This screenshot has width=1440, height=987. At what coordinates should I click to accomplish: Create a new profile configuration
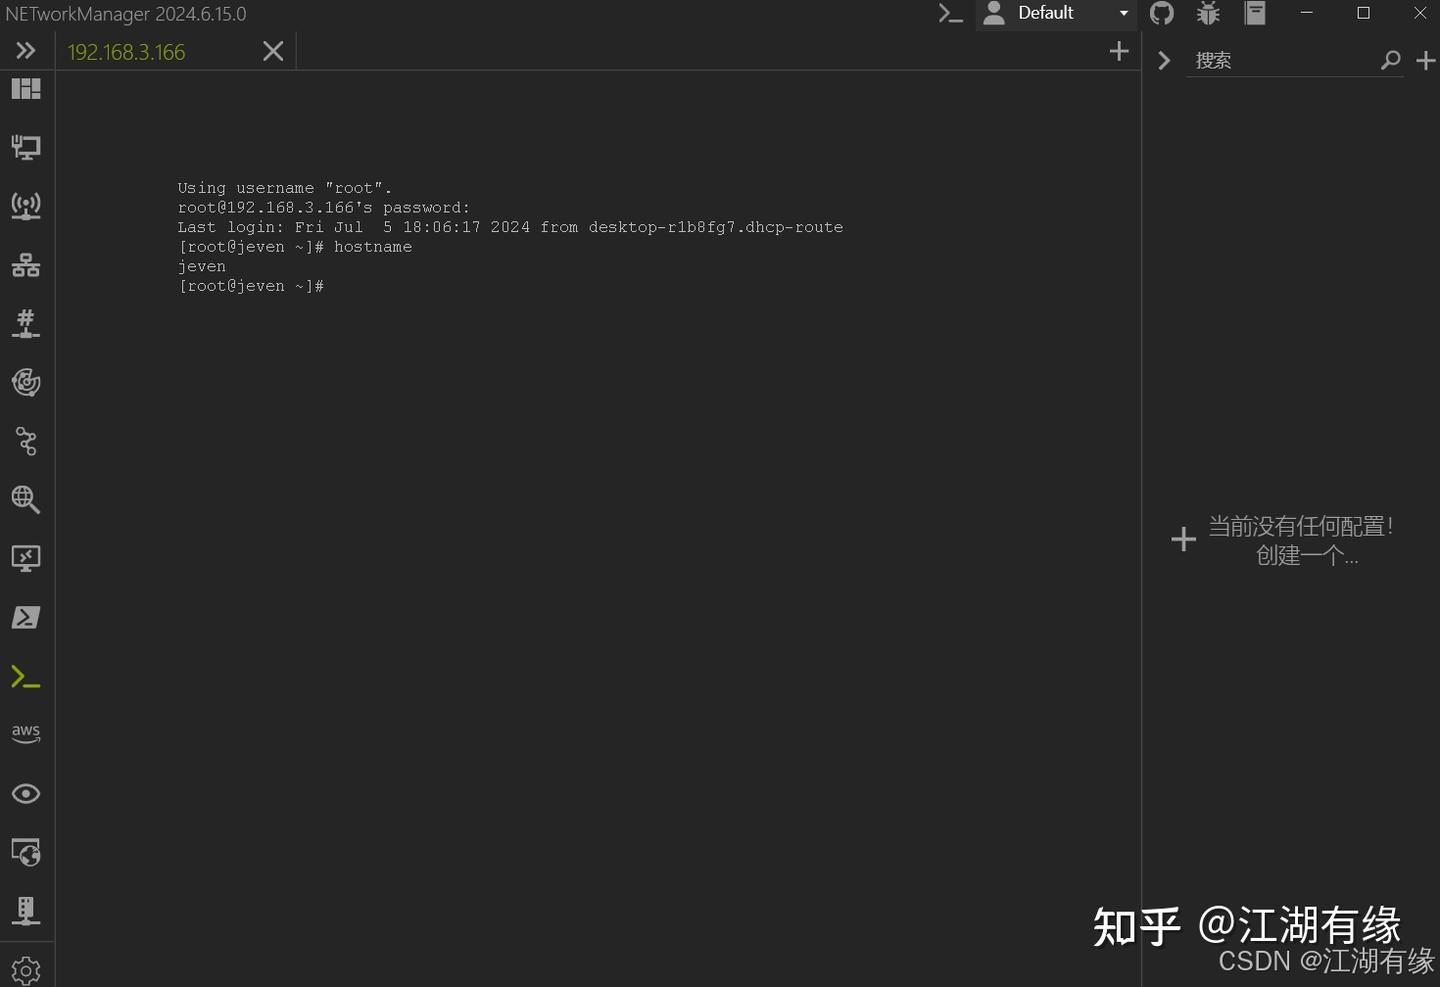(1183, 540)
